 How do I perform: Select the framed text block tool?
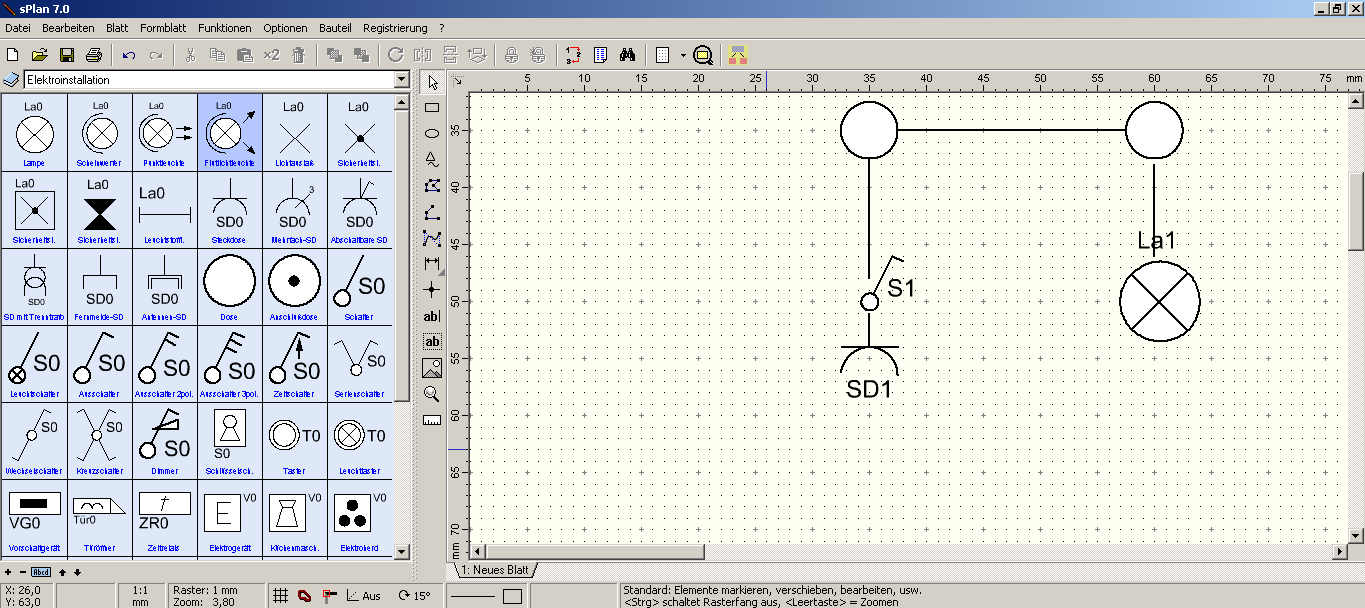[432, 342]
